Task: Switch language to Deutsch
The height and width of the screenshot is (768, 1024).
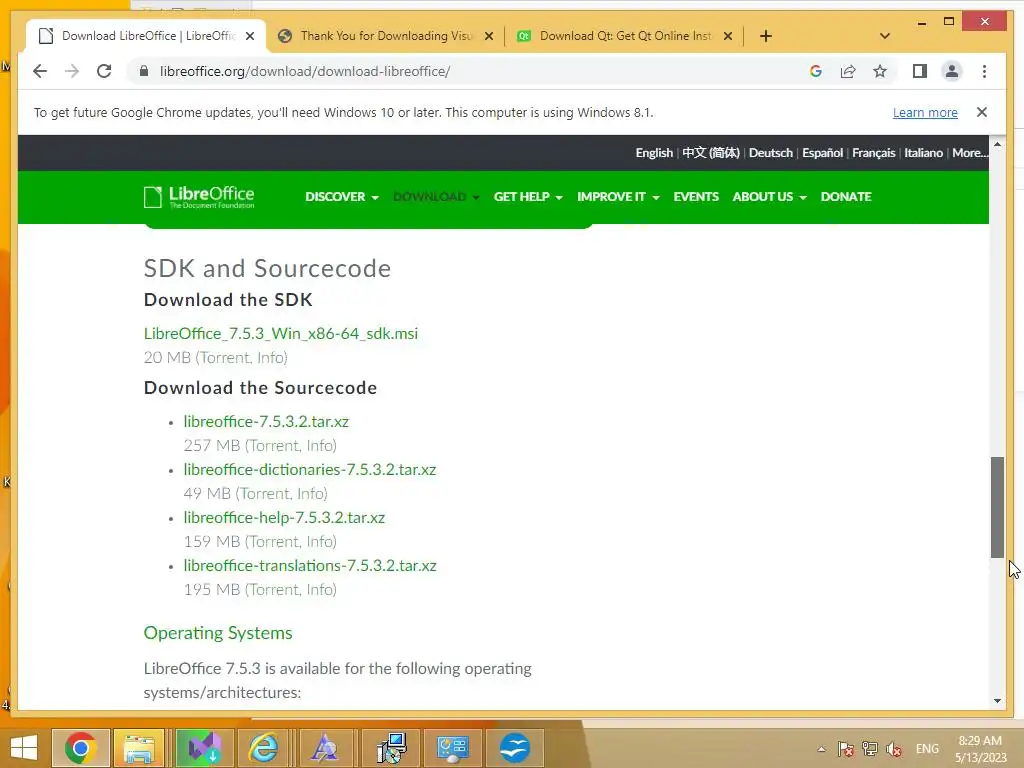Action: 771,153
